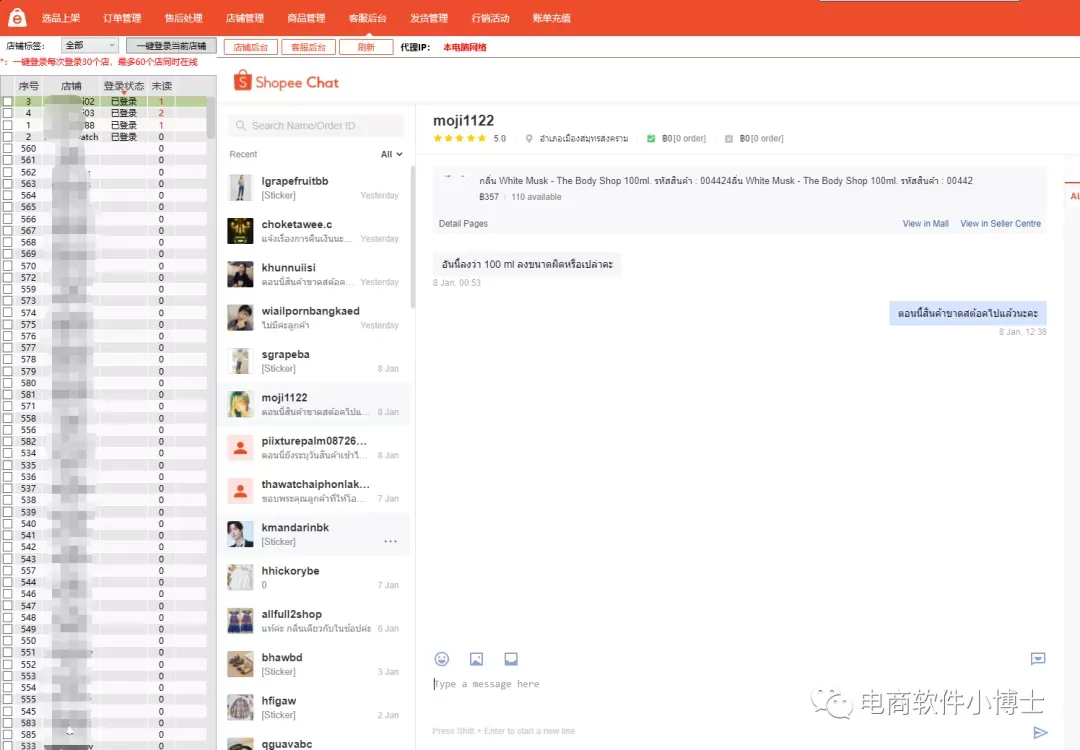The image size is (1080, 750).
Task: Tick checkbox for row 570
Action: (x=8, y=266)
